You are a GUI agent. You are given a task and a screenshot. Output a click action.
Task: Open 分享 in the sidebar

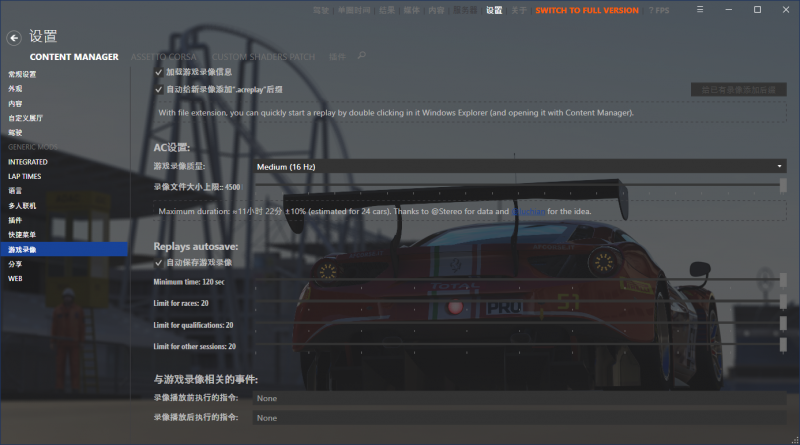click(x=15, y=264)
